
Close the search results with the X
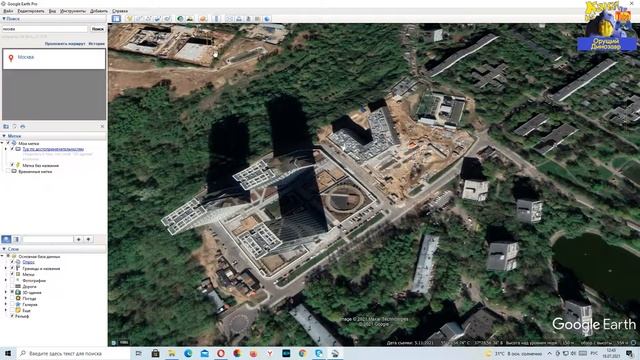point(102,127)
